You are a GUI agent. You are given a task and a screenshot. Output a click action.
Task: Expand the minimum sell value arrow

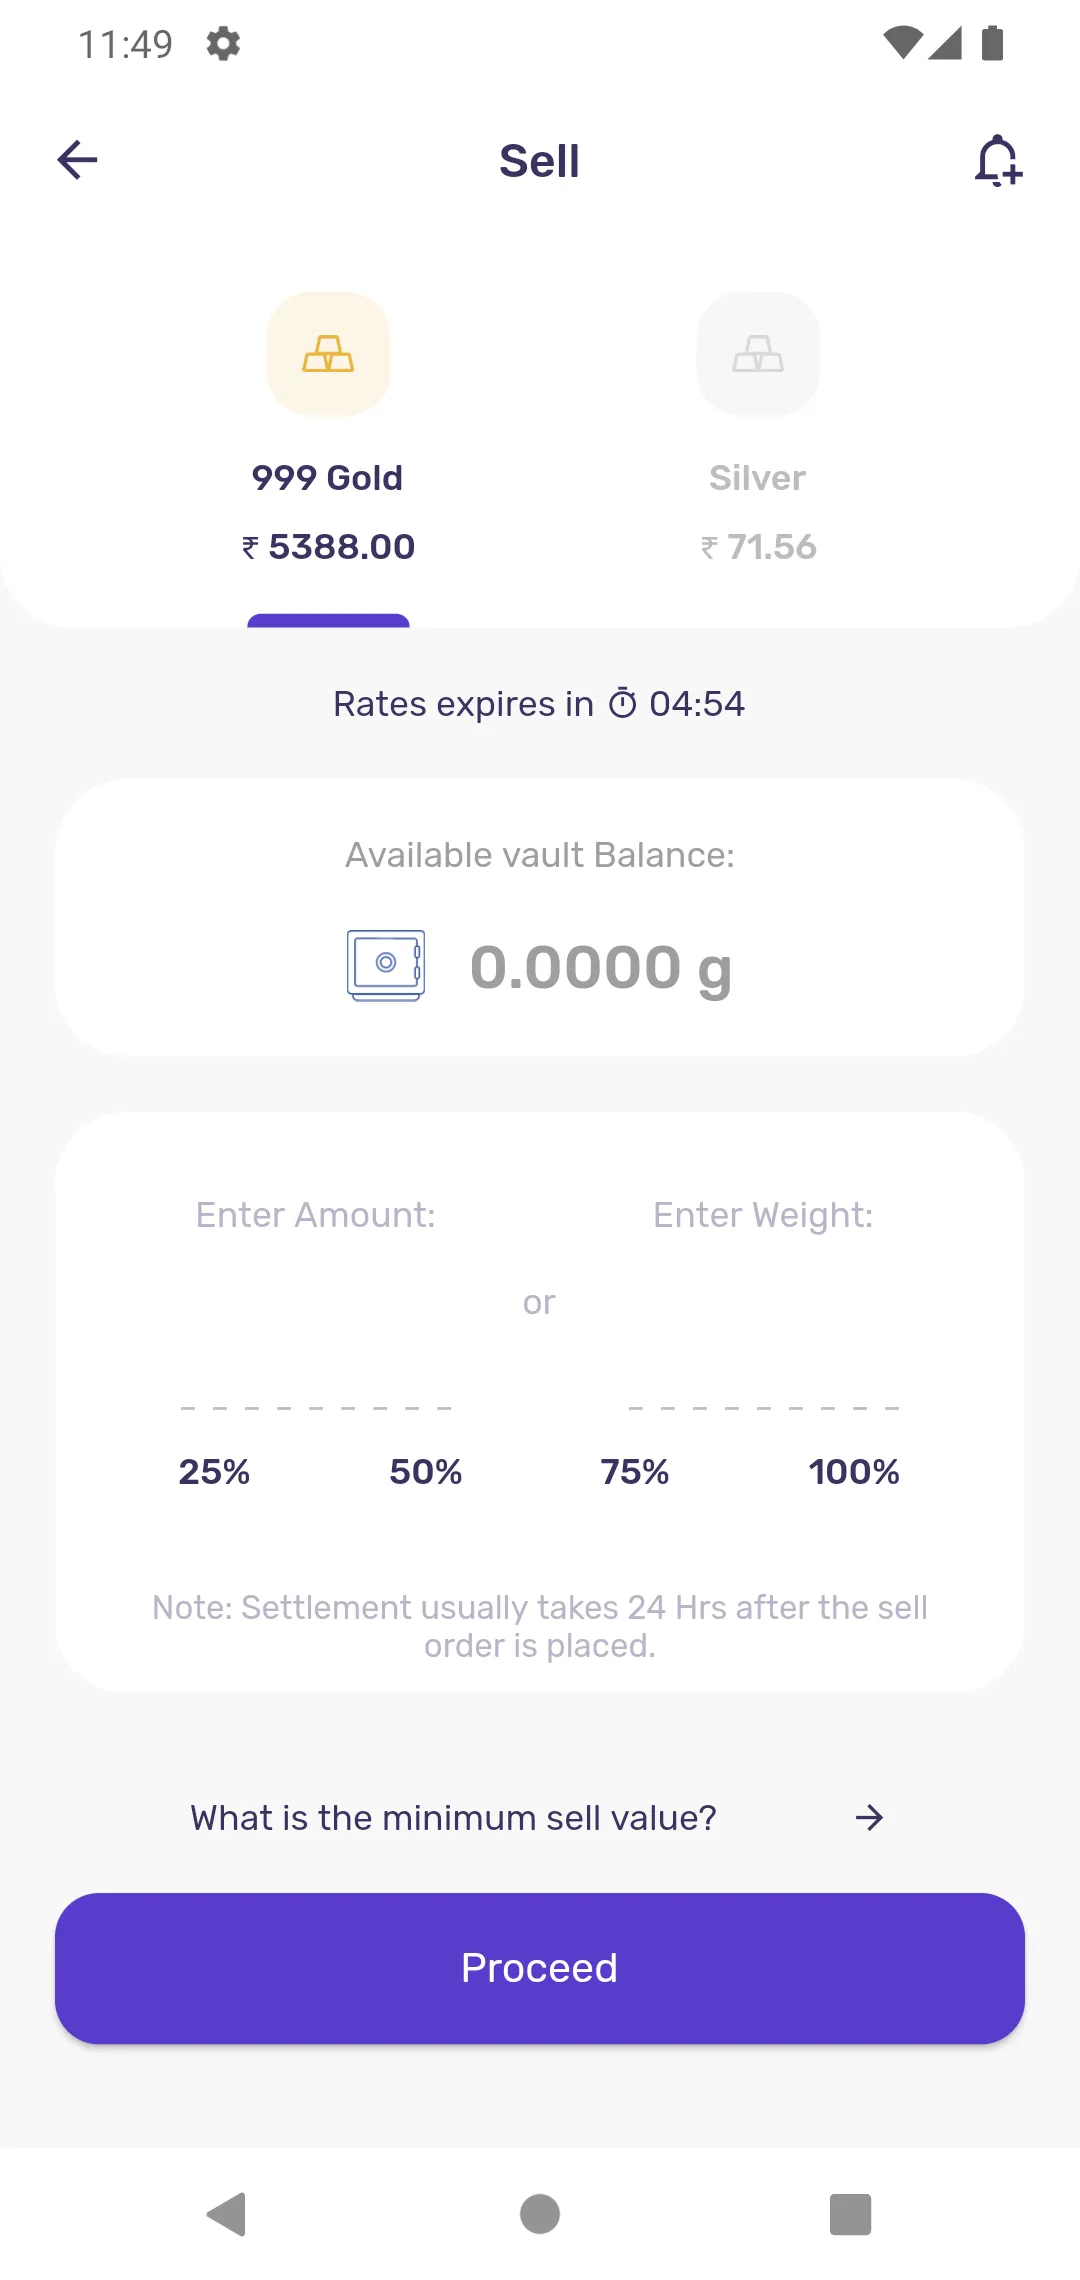[869, 1817]
